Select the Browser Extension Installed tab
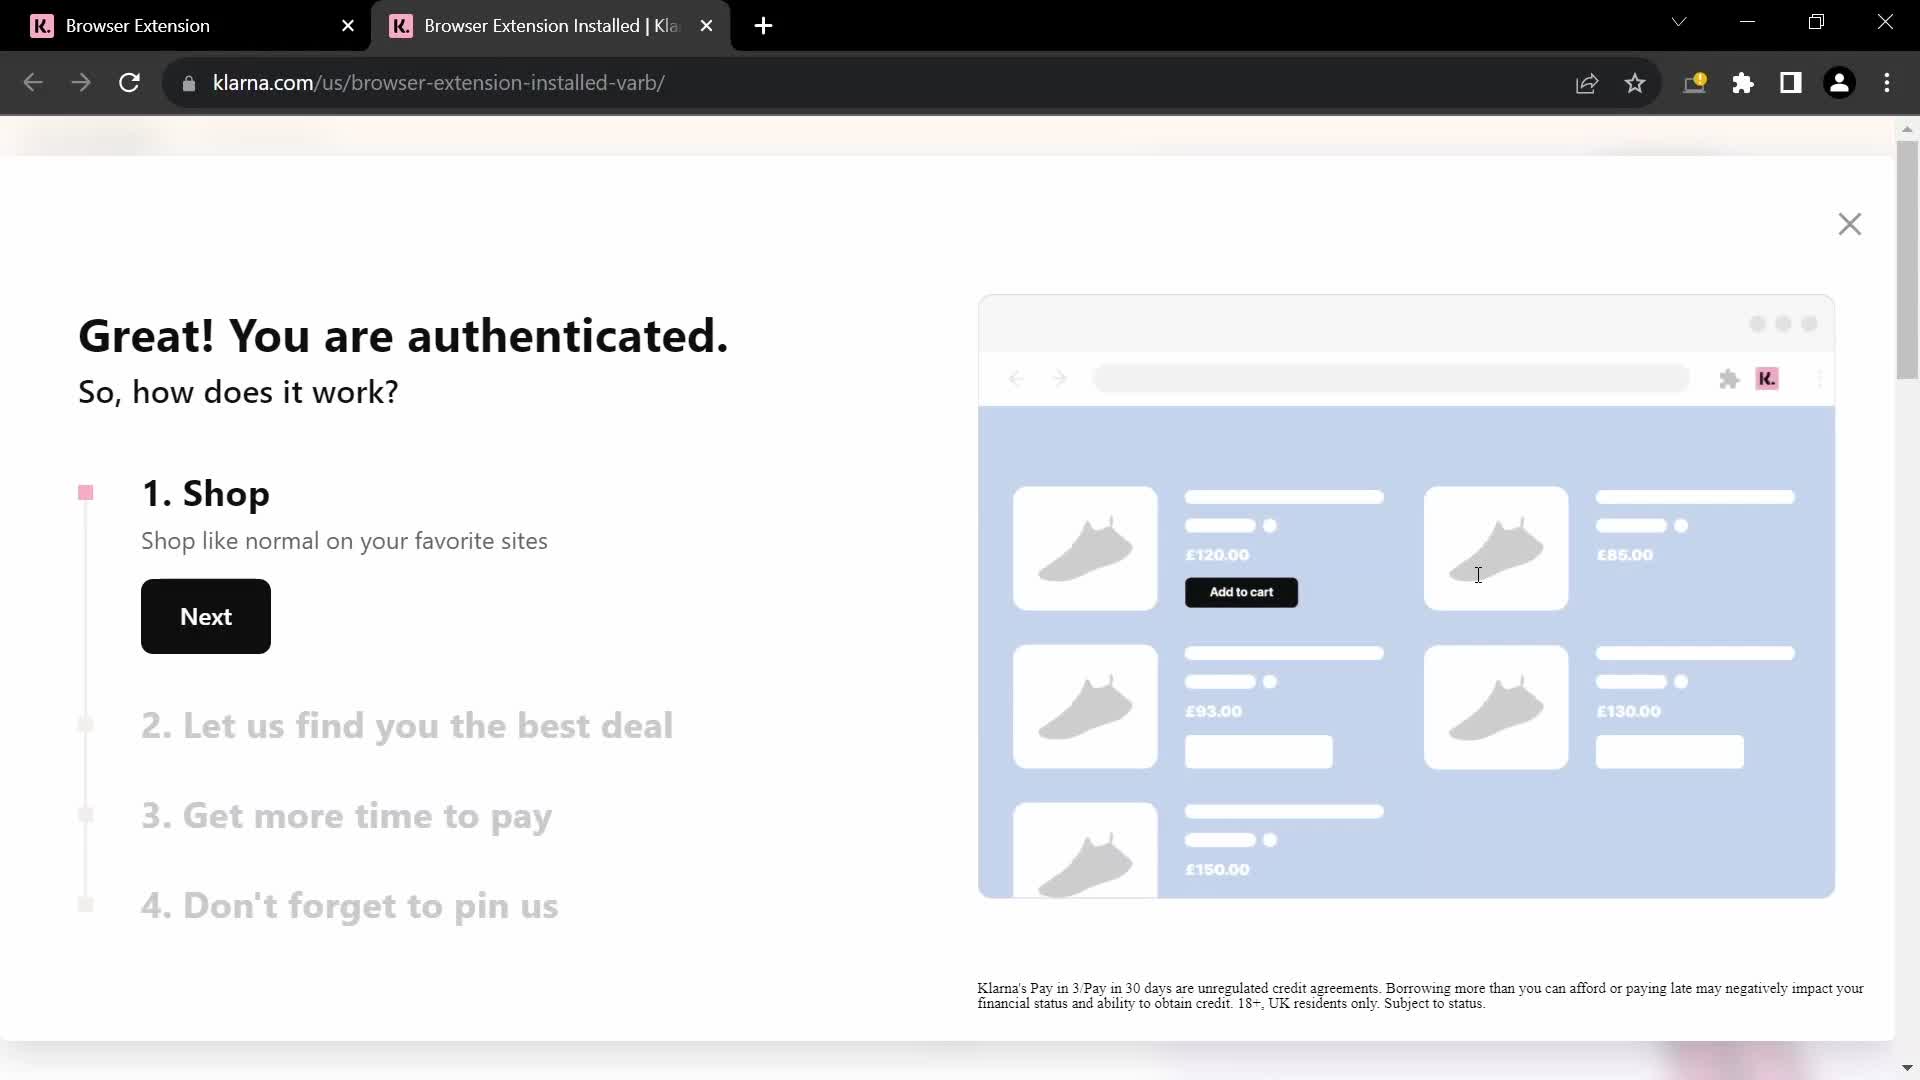1920x1080 pixels. pos(550,26)
